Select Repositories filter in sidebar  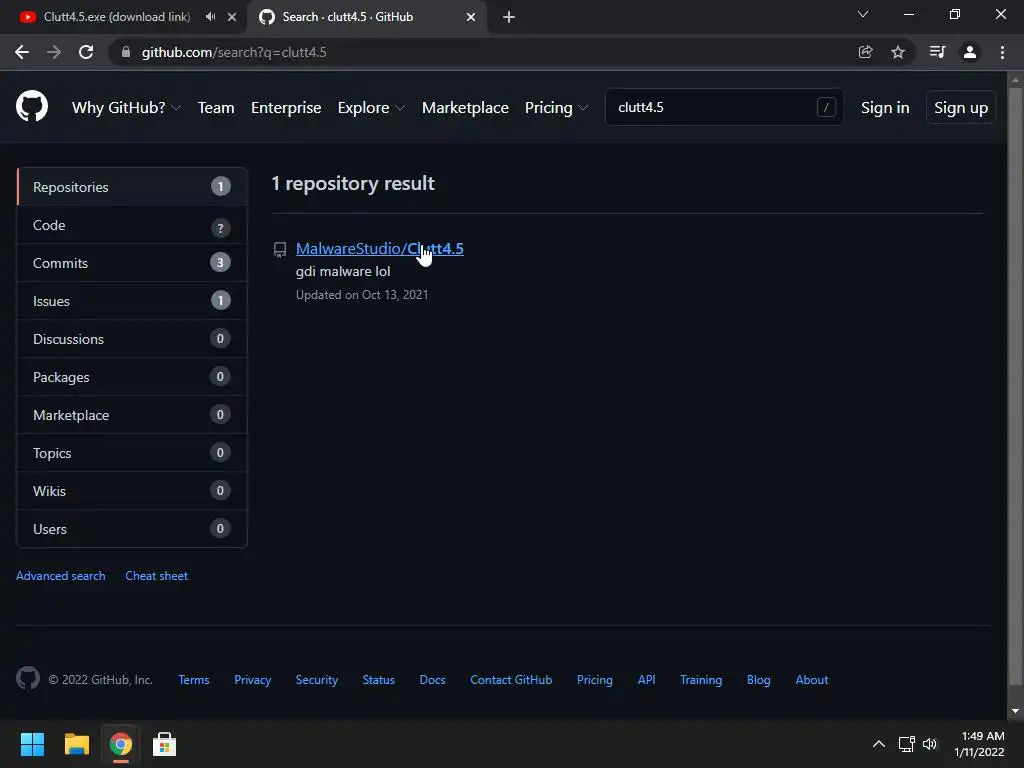pos(132,187)
